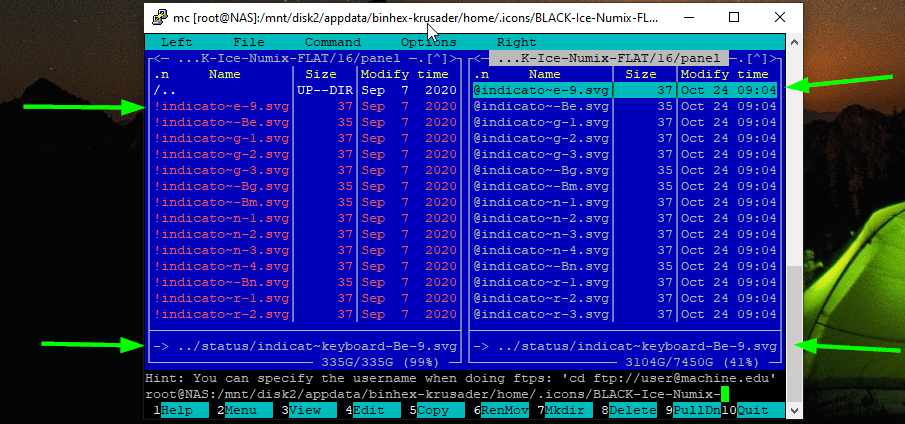
Task: Select !indicato~g-2.svg in the left panel
Action: [x=305, y=155]
